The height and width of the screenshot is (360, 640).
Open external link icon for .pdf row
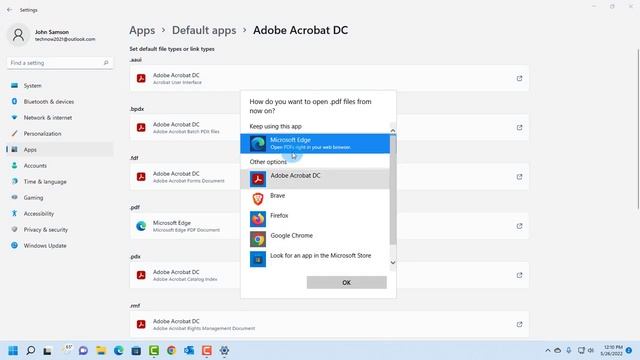(519, 226)
